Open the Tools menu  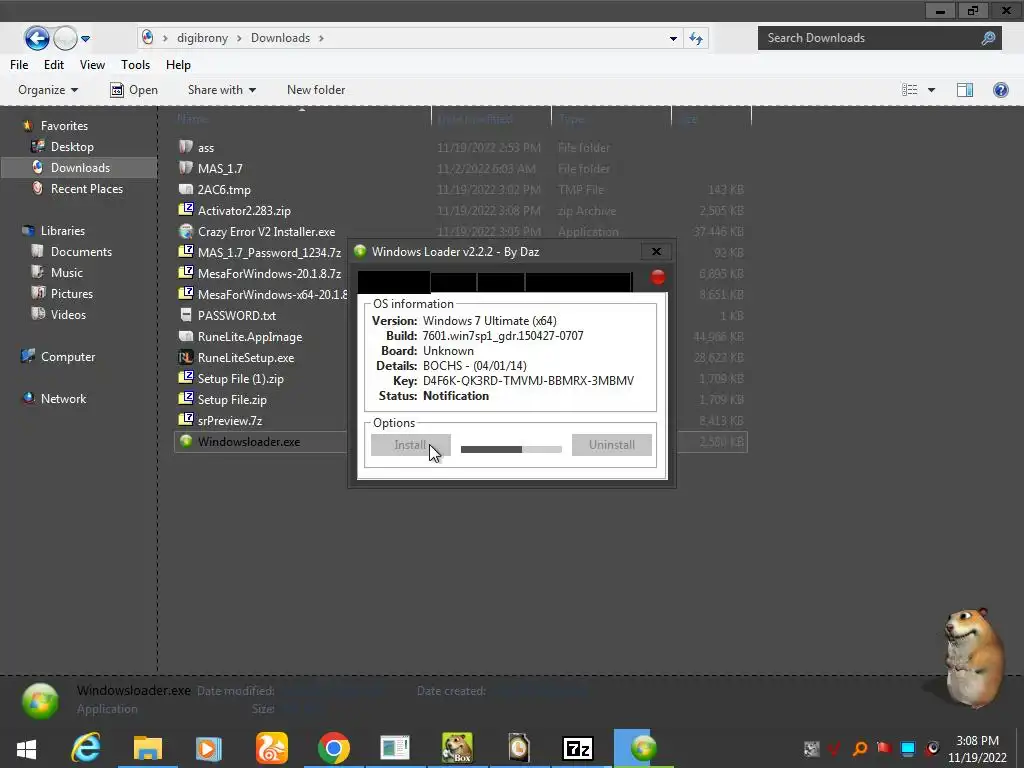(135, 65)
